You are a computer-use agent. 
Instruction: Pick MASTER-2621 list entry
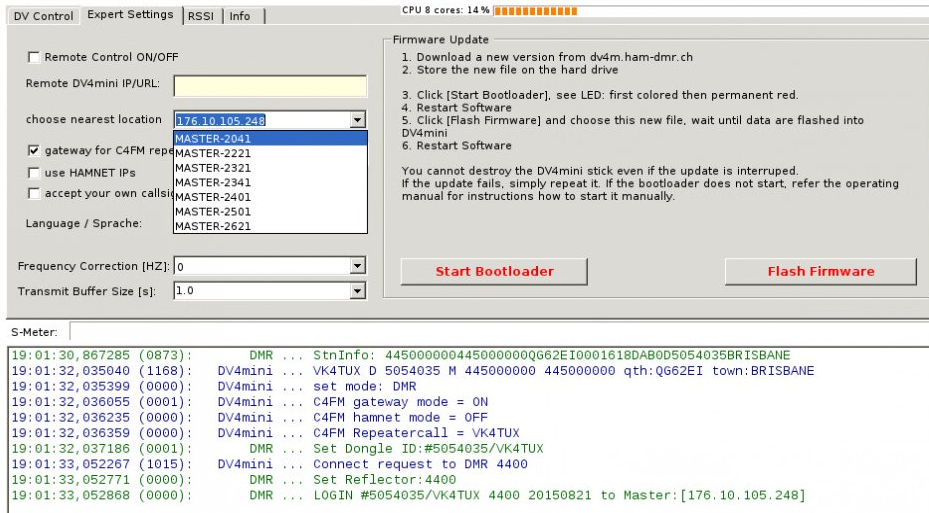coord(270,226)
